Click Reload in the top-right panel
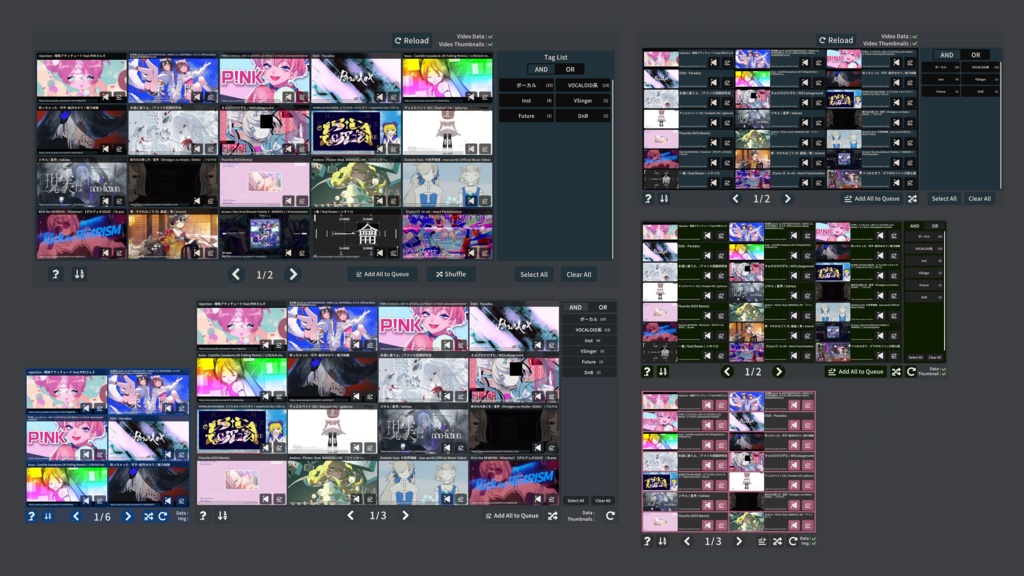Image resolution: width=1024 pixels, height=576 pixels. point(836,40)
